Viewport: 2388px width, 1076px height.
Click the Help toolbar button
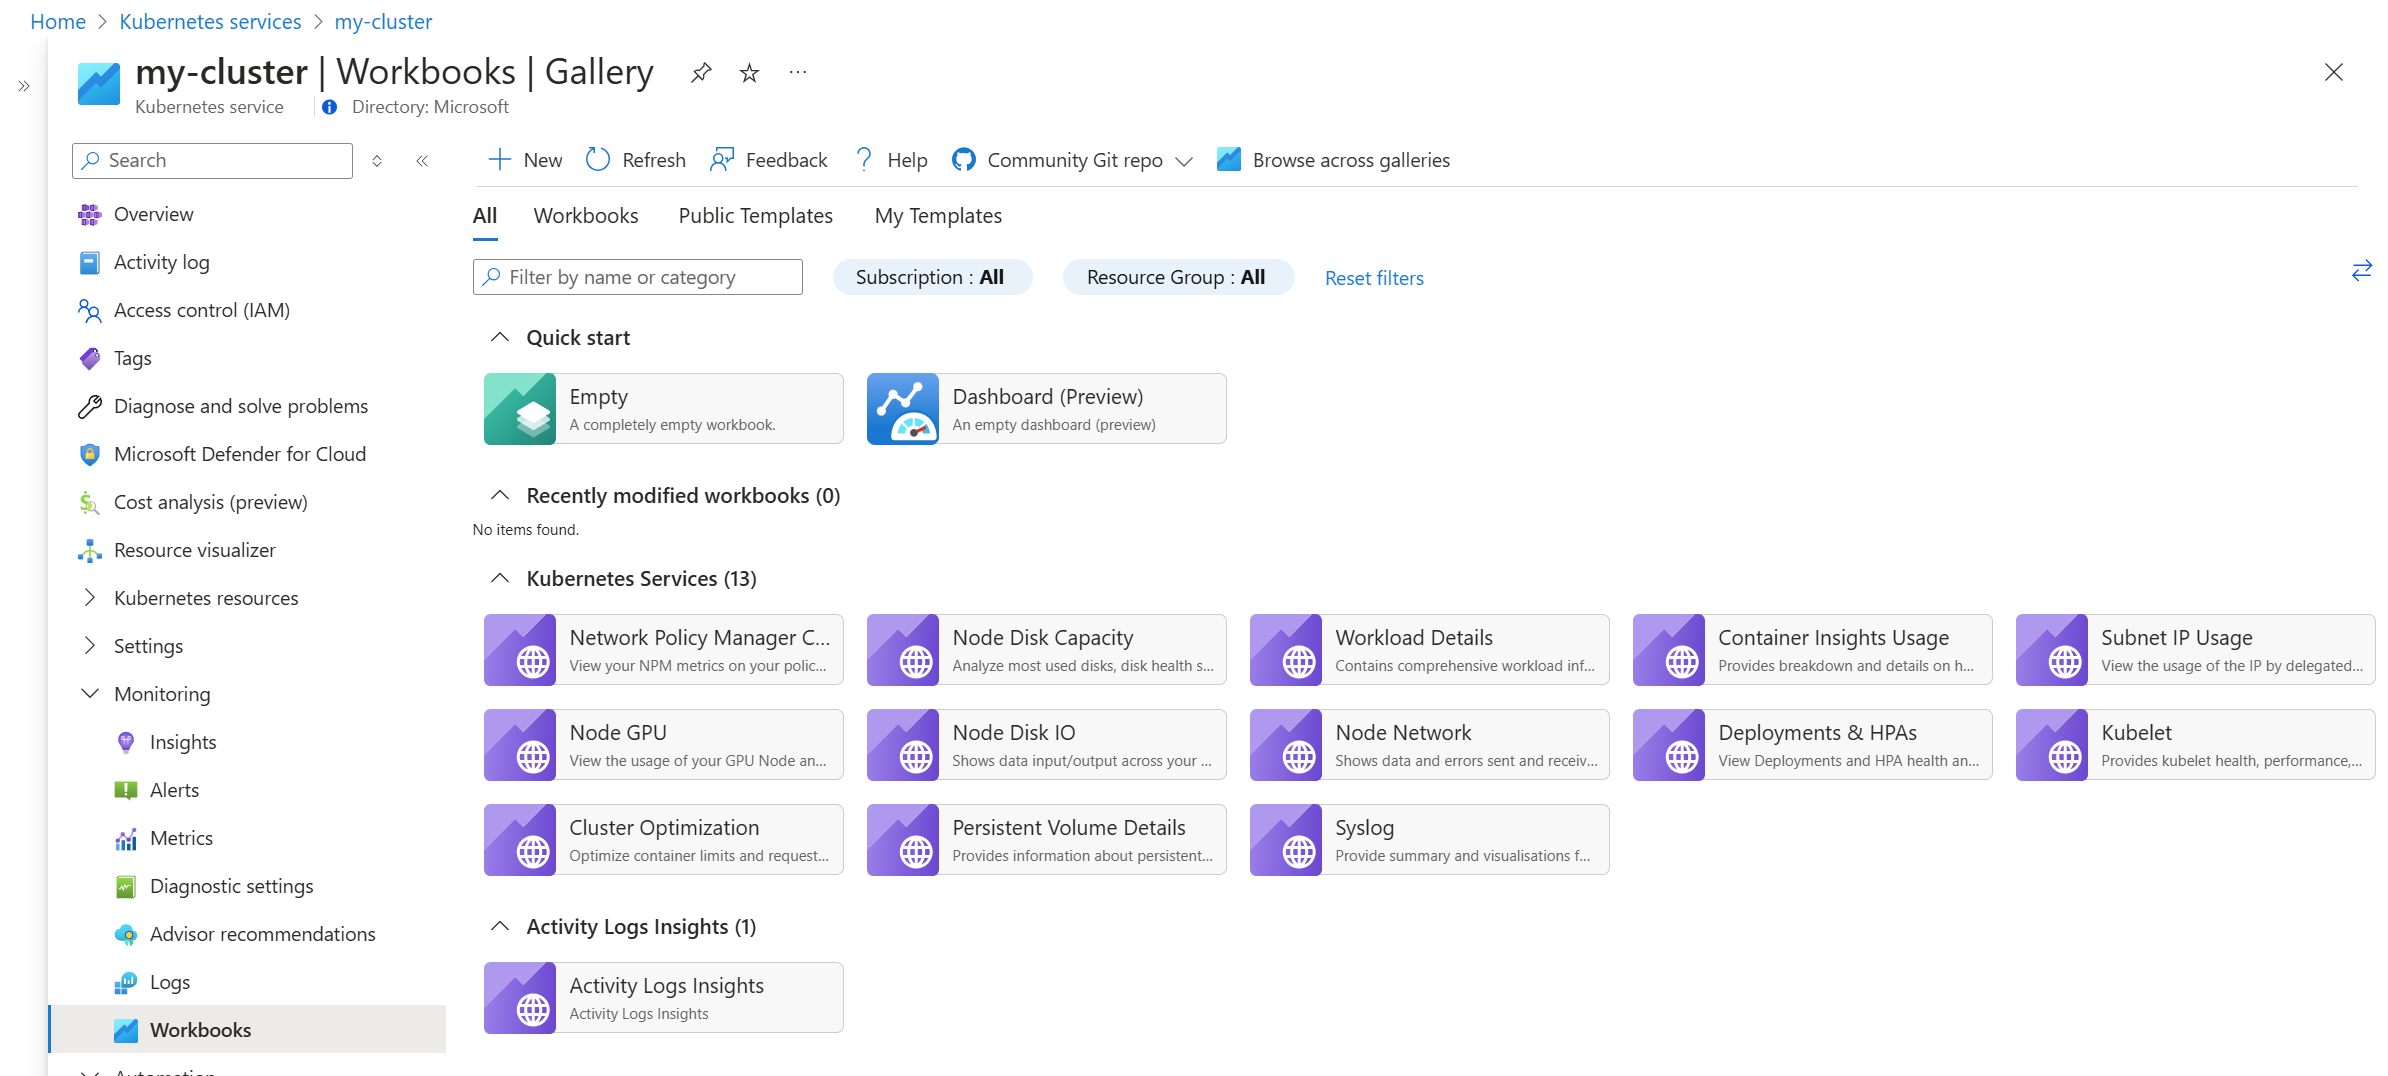(x=890, y=160)
